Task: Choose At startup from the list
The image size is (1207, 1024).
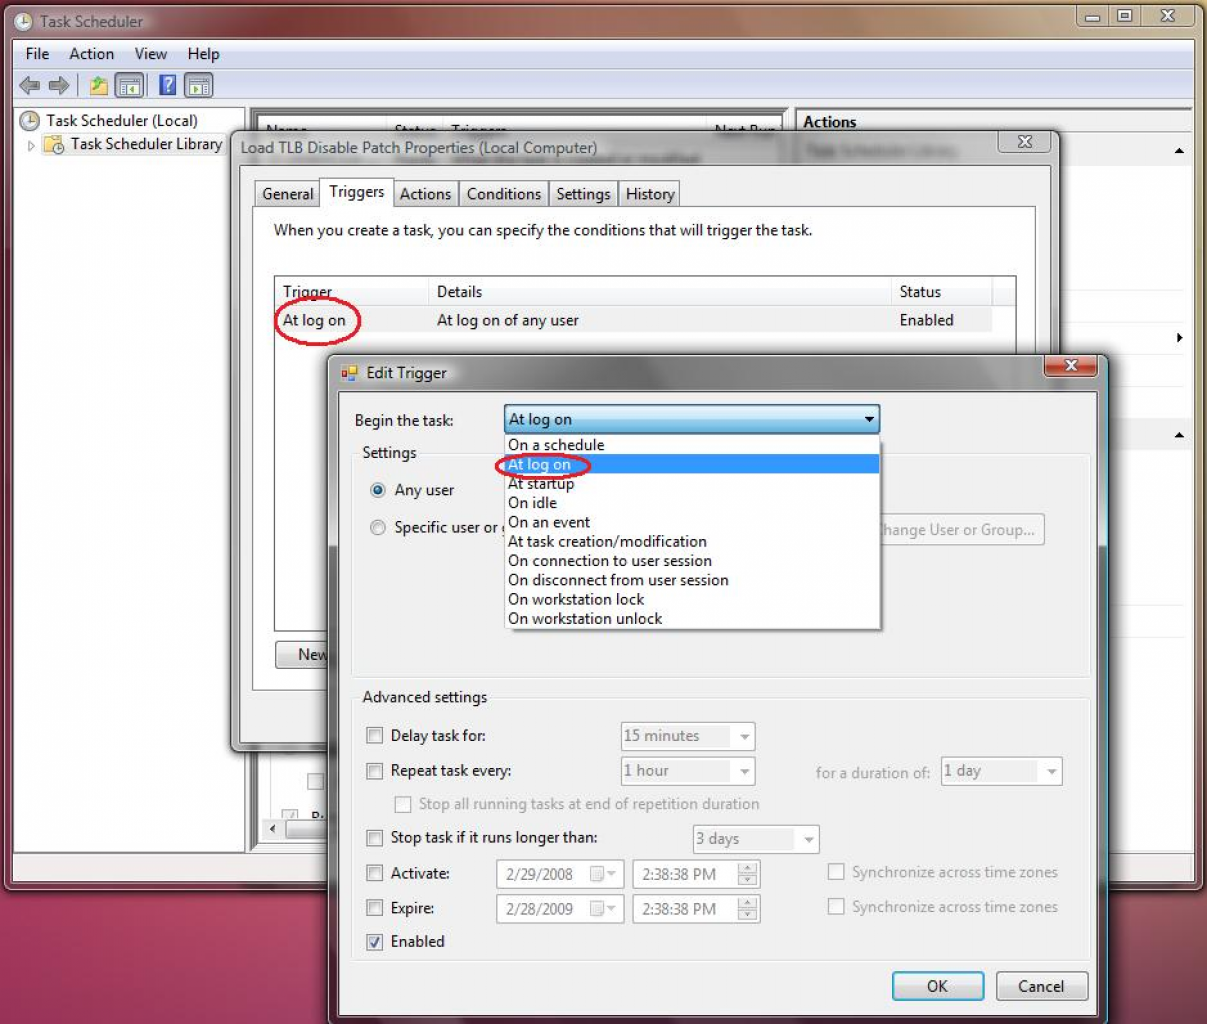Action: (692, 484)
